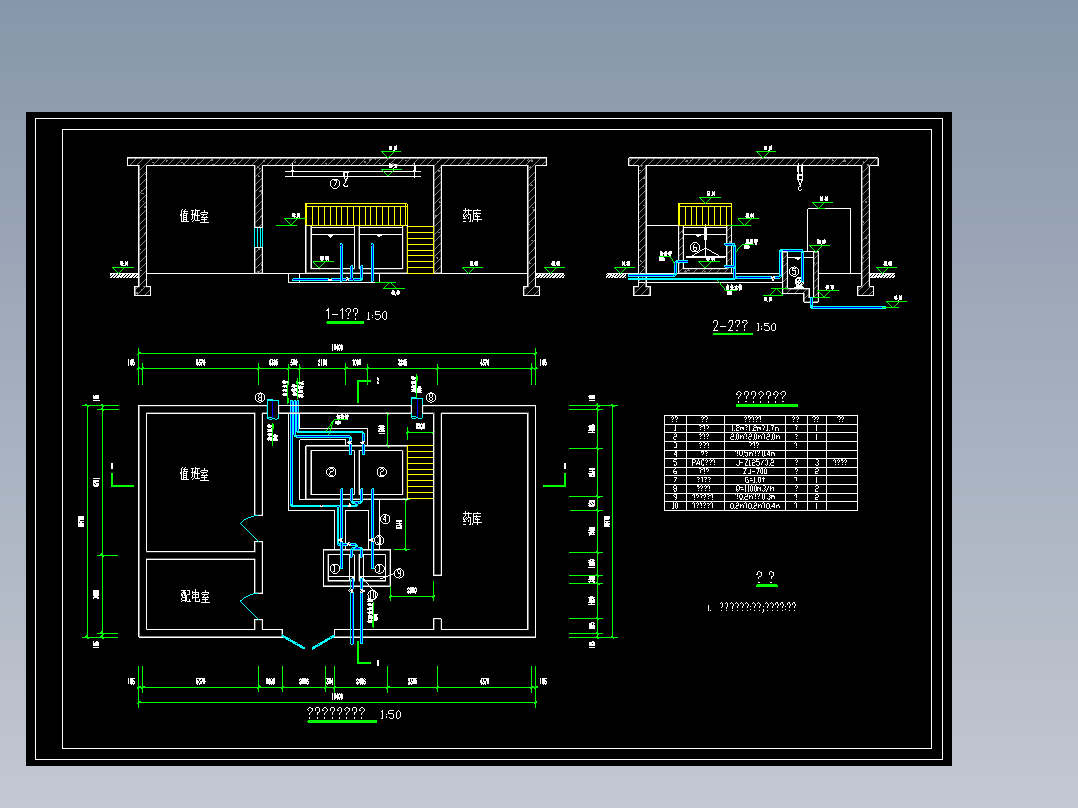Click the Q=1100m3/h cell in equipment table
The width and height of the screenshot is (1078, 808).
coord(755,488)
